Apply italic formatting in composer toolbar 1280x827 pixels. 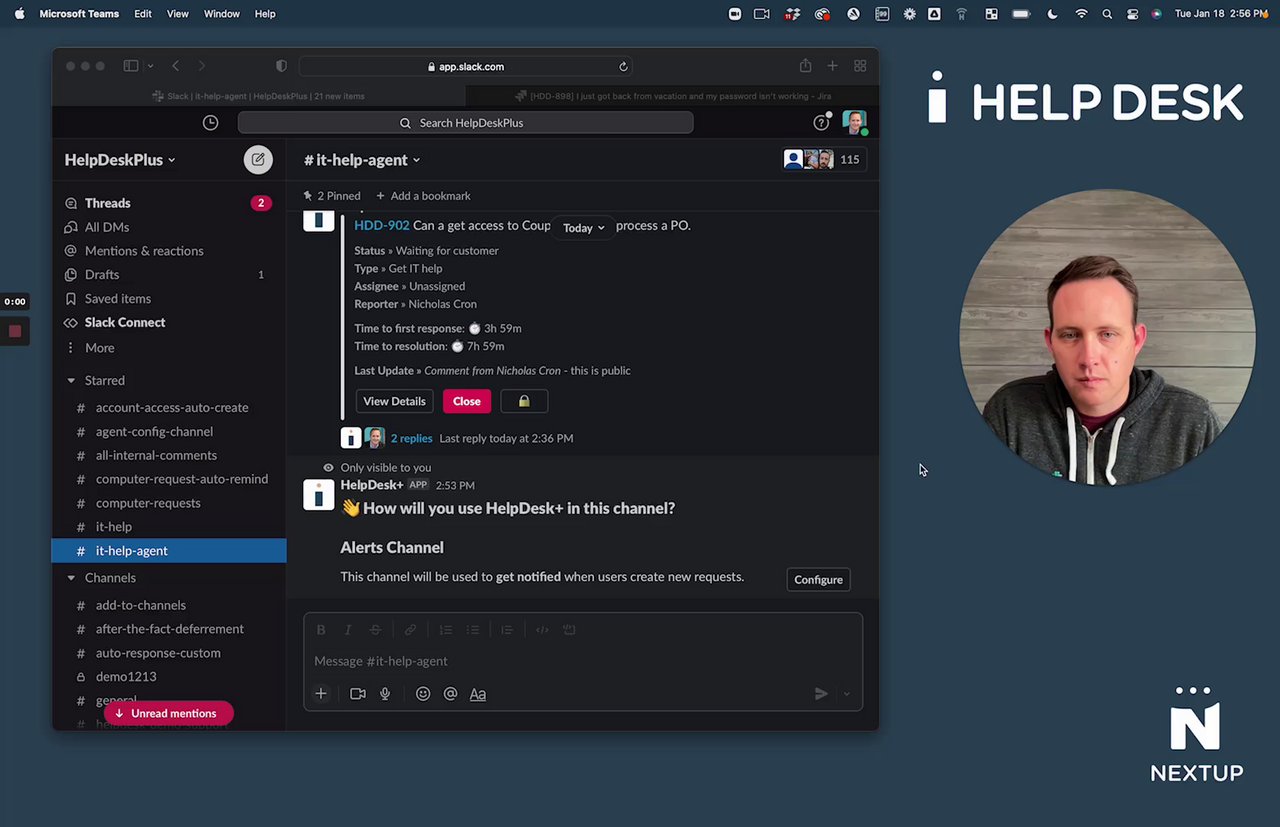[348, 630]
